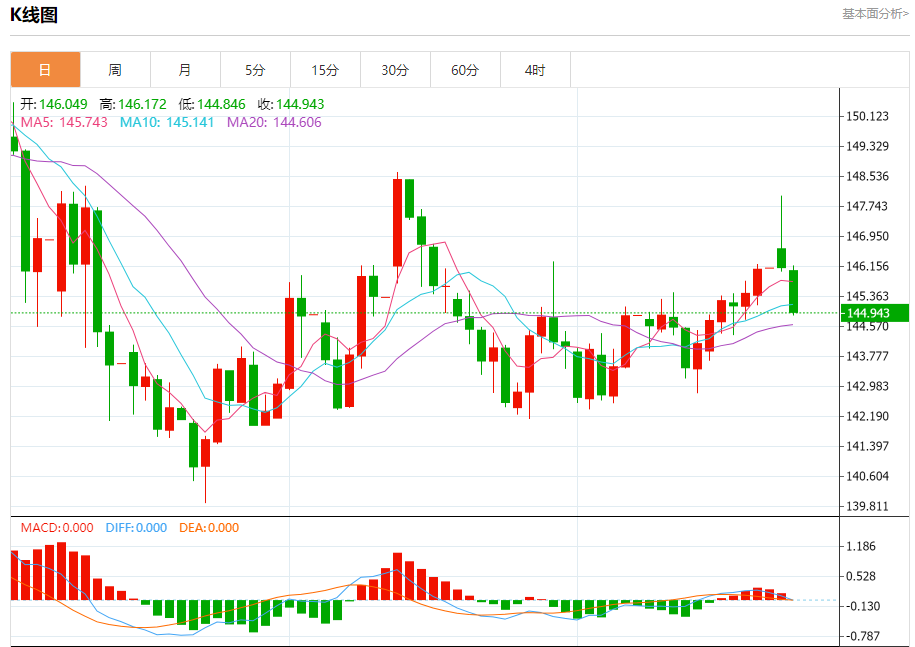The image size is (915, 647).
Task: Click the 148.536 price axis label
Action: (x=867, y=176)
